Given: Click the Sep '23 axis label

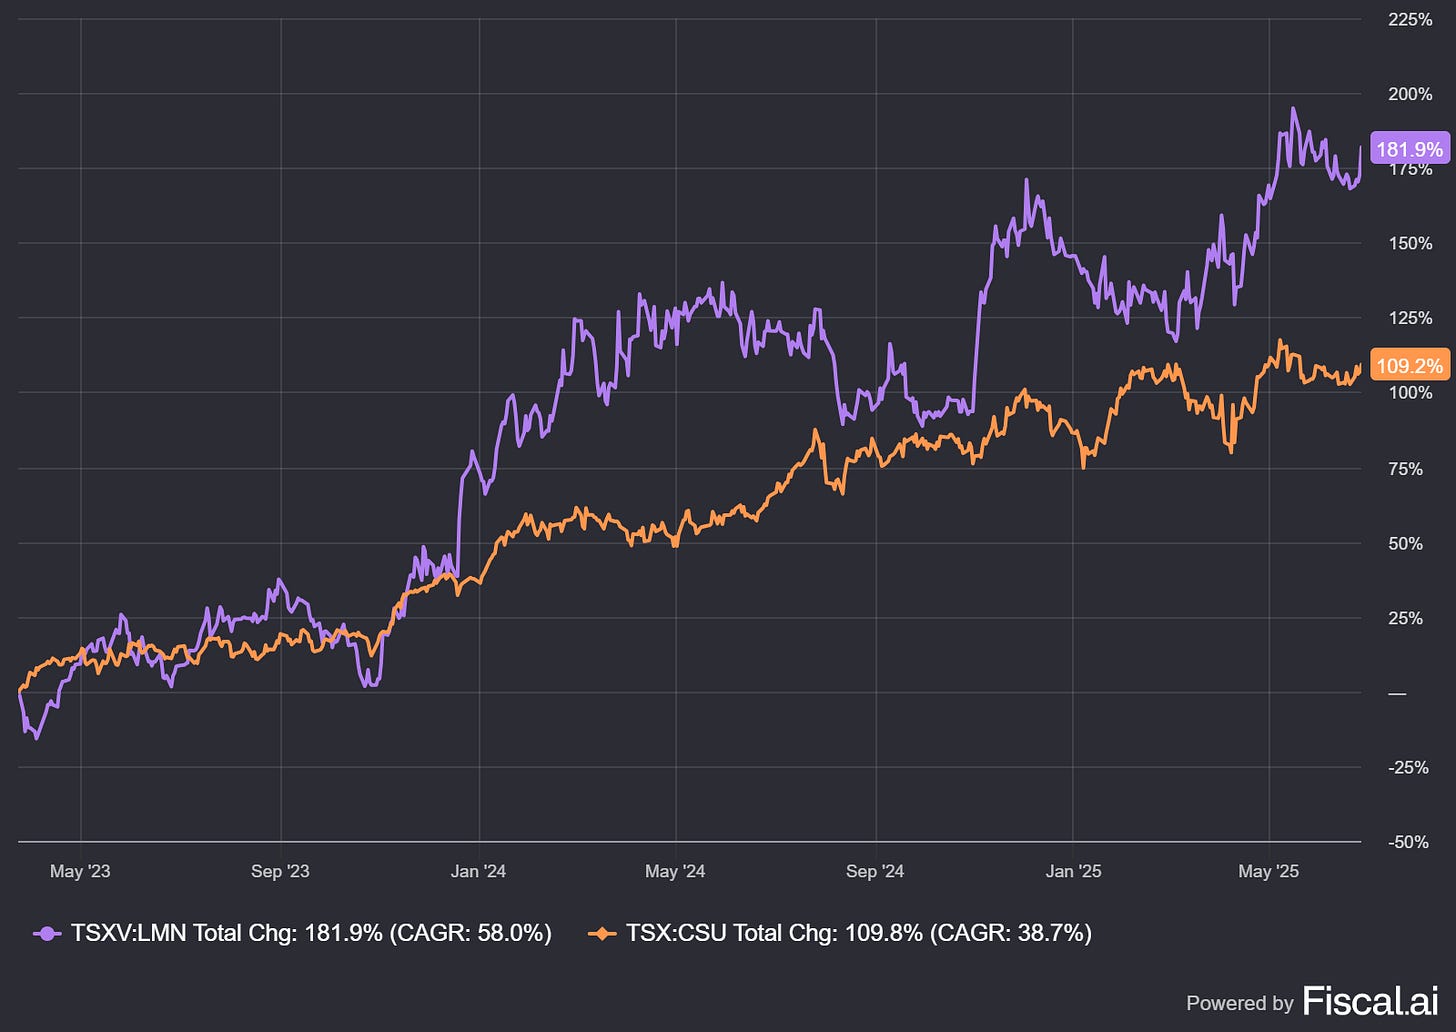Looking at the screenshot, I should pos(280,871).
